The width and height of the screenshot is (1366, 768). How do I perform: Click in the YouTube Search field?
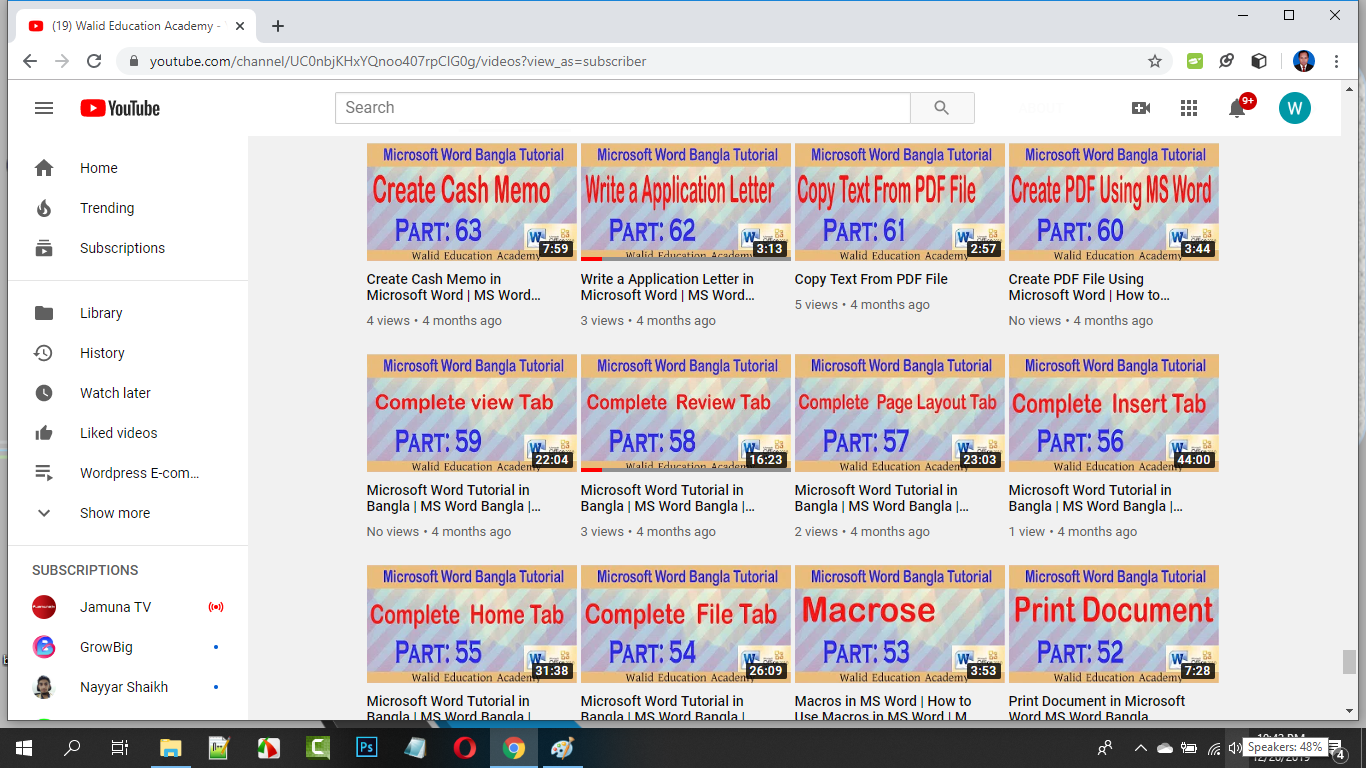(622, 108)
